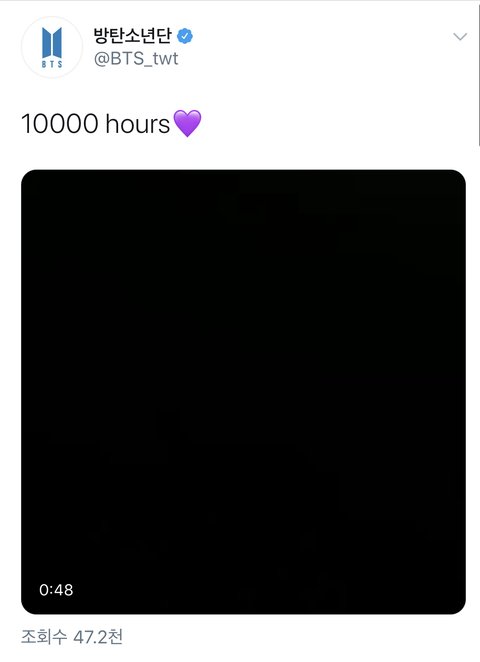Click the word "hours" in the tweet

[138, 124]
